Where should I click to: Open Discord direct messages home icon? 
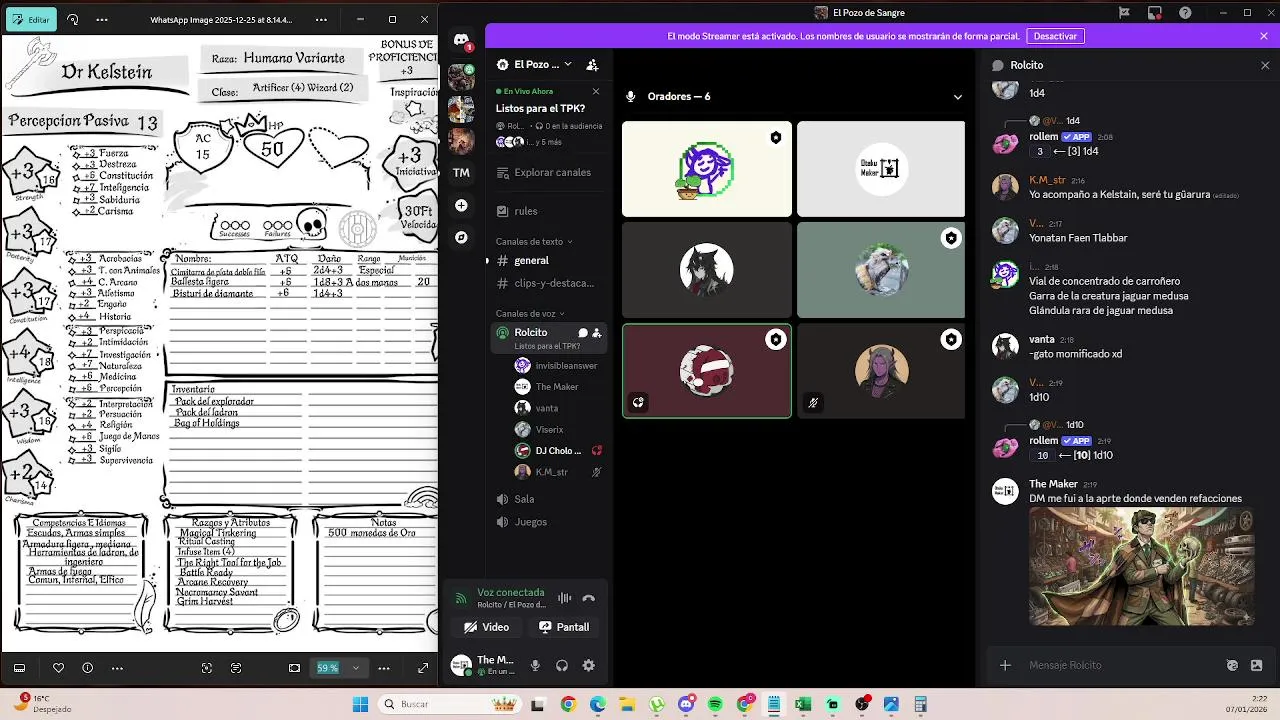point(461,40)
